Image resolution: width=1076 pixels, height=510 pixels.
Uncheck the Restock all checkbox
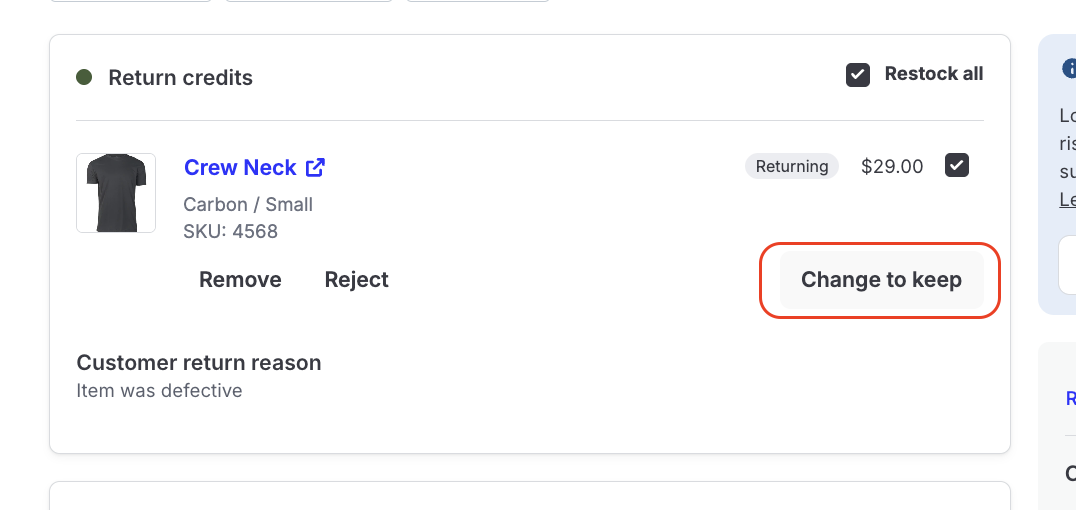click(858, 75)
